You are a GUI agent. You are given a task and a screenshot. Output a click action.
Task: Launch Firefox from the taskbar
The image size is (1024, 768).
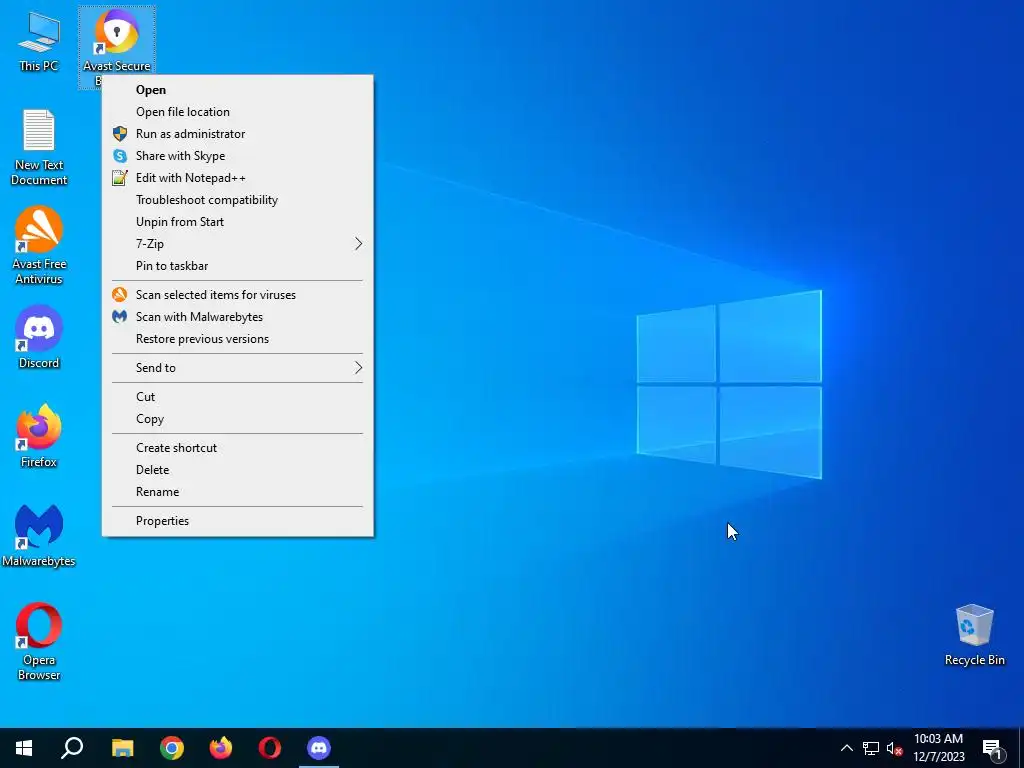221,748
